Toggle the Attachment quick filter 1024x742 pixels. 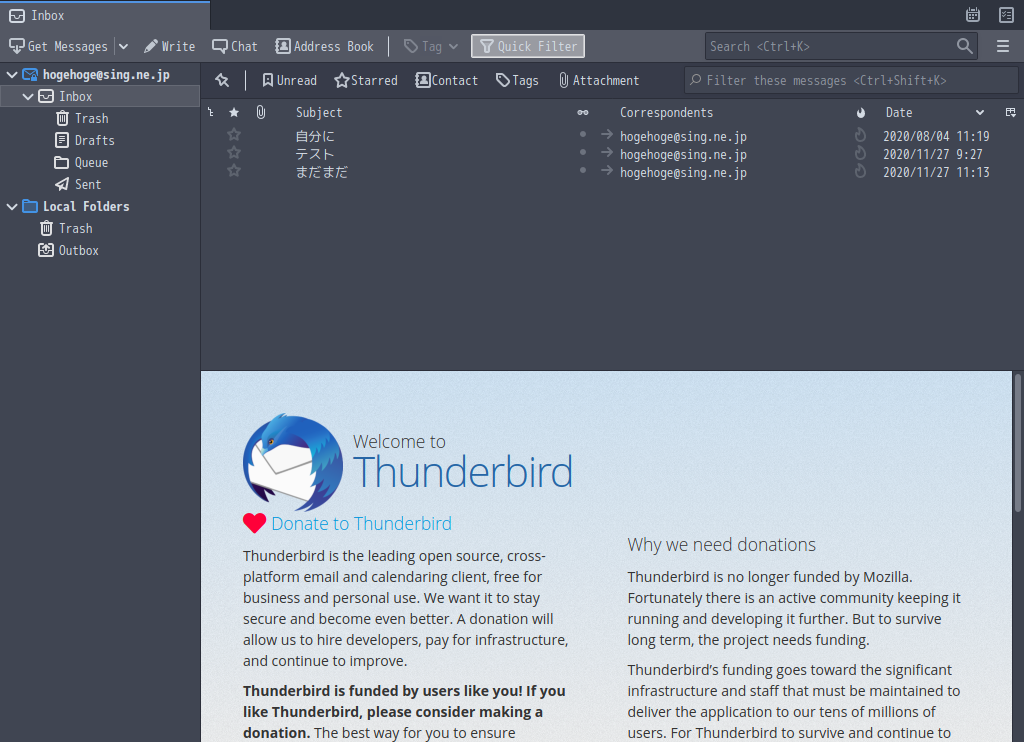click(599, 80)
